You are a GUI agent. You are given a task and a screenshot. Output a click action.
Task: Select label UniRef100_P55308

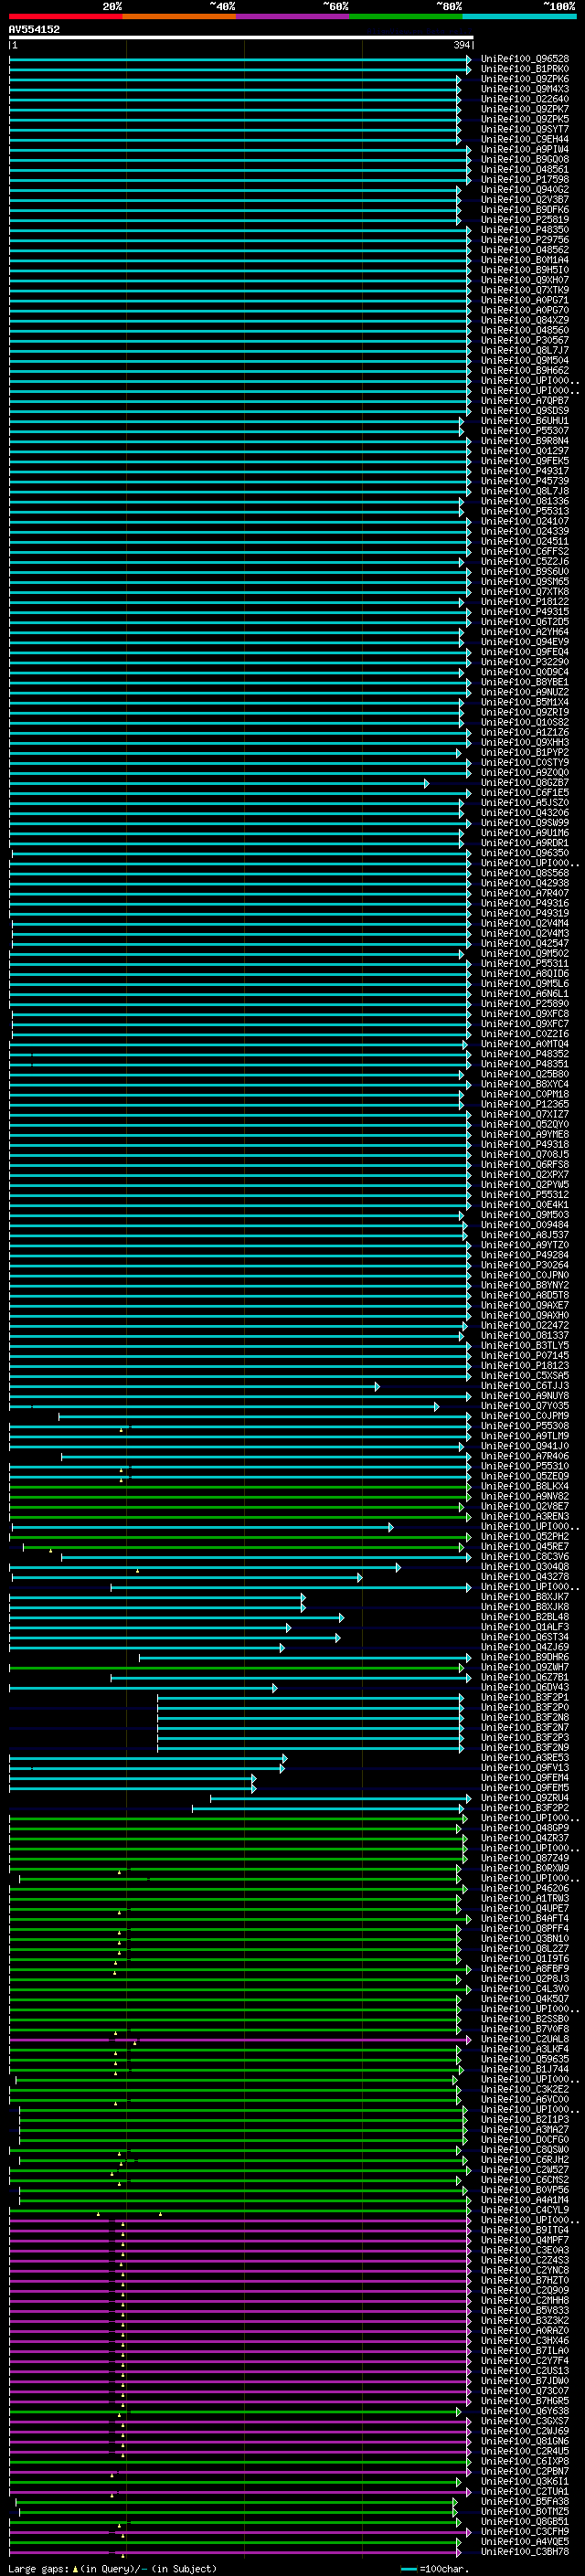tap(525, 1426)
